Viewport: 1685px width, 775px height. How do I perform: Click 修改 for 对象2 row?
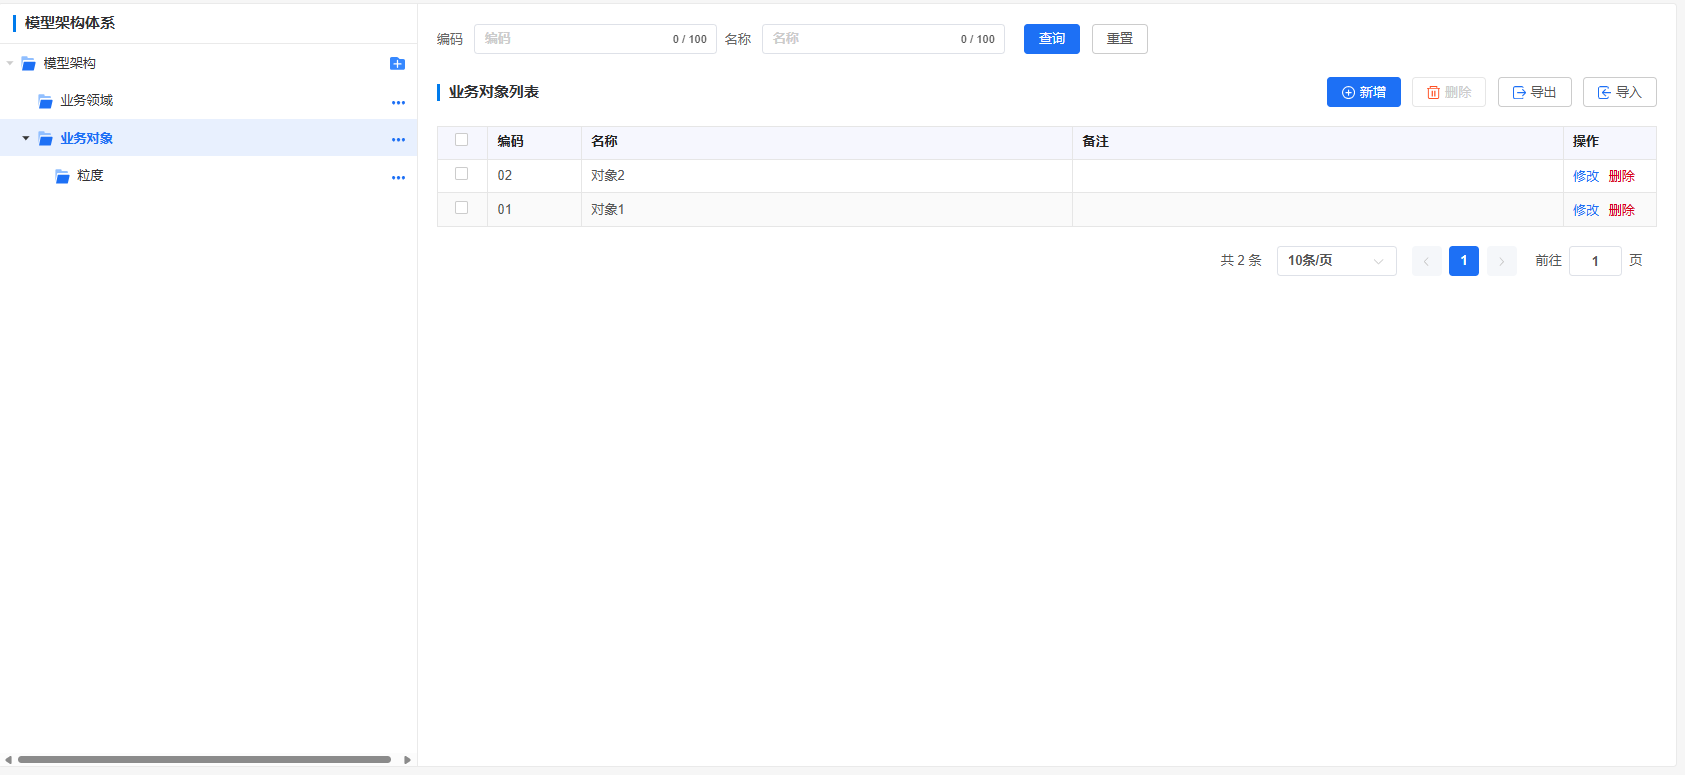point(1586,176)
